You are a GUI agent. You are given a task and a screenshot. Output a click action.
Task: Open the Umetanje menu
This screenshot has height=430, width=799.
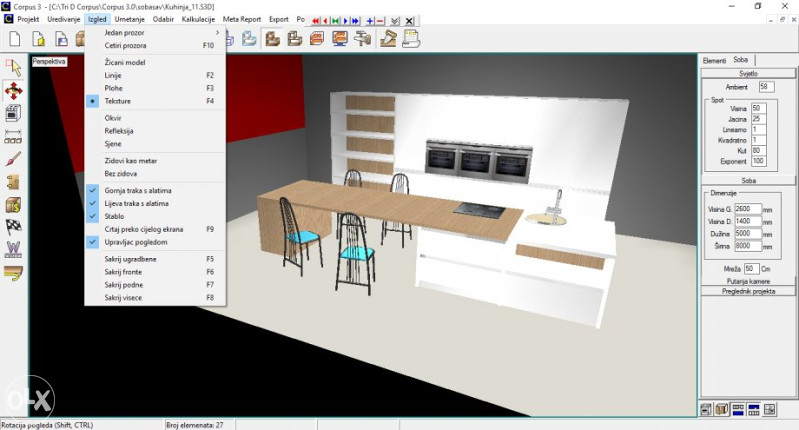click(x=129, y=19)
